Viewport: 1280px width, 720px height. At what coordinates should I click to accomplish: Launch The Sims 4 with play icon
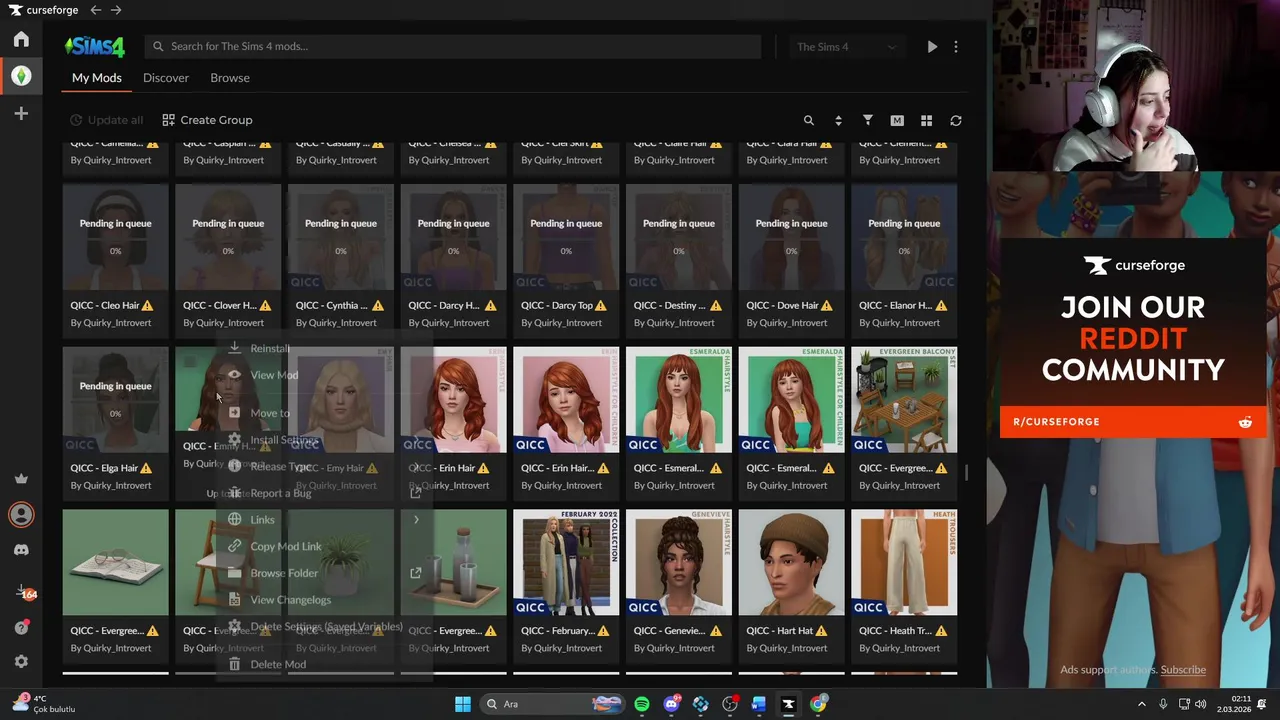[932, 46]
